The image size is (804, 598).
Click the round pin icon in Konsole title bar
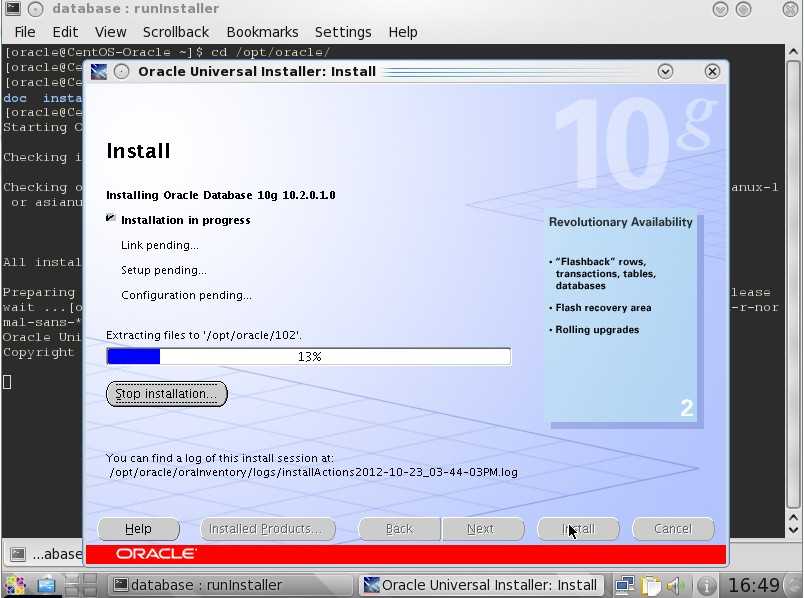tap(35, 8)
